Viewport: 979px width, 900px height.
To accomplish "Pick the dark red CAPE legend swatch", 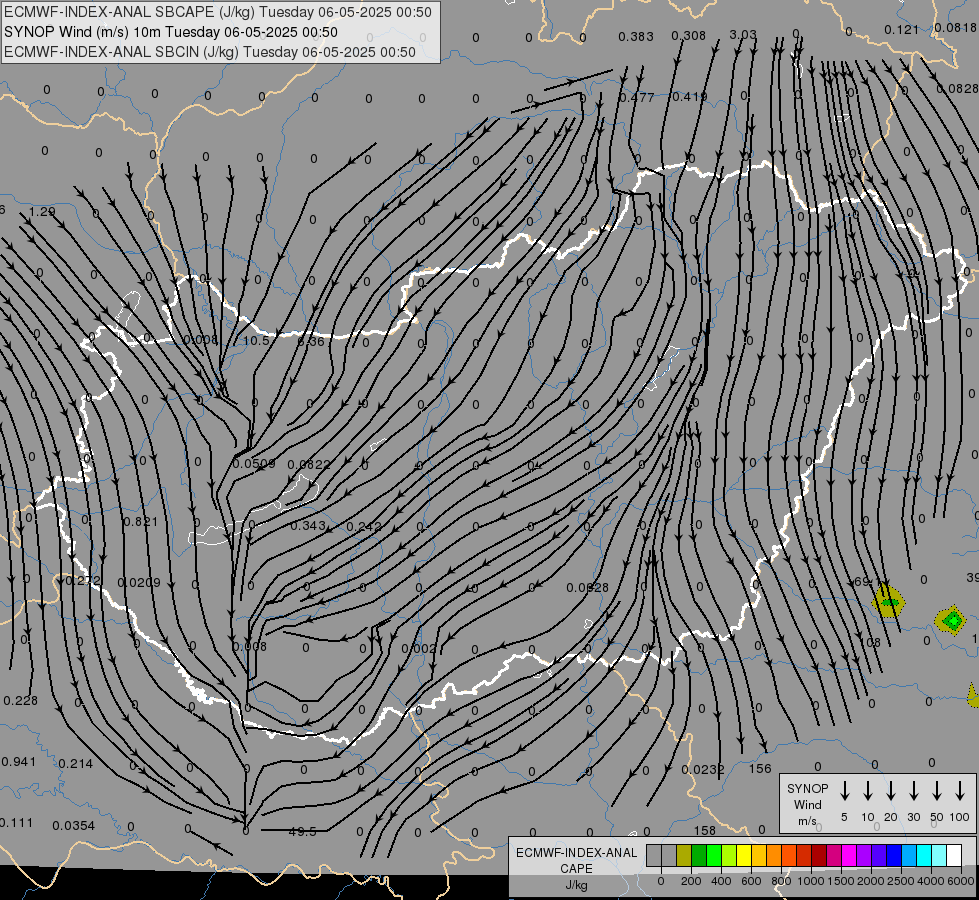I will [819, 856].
